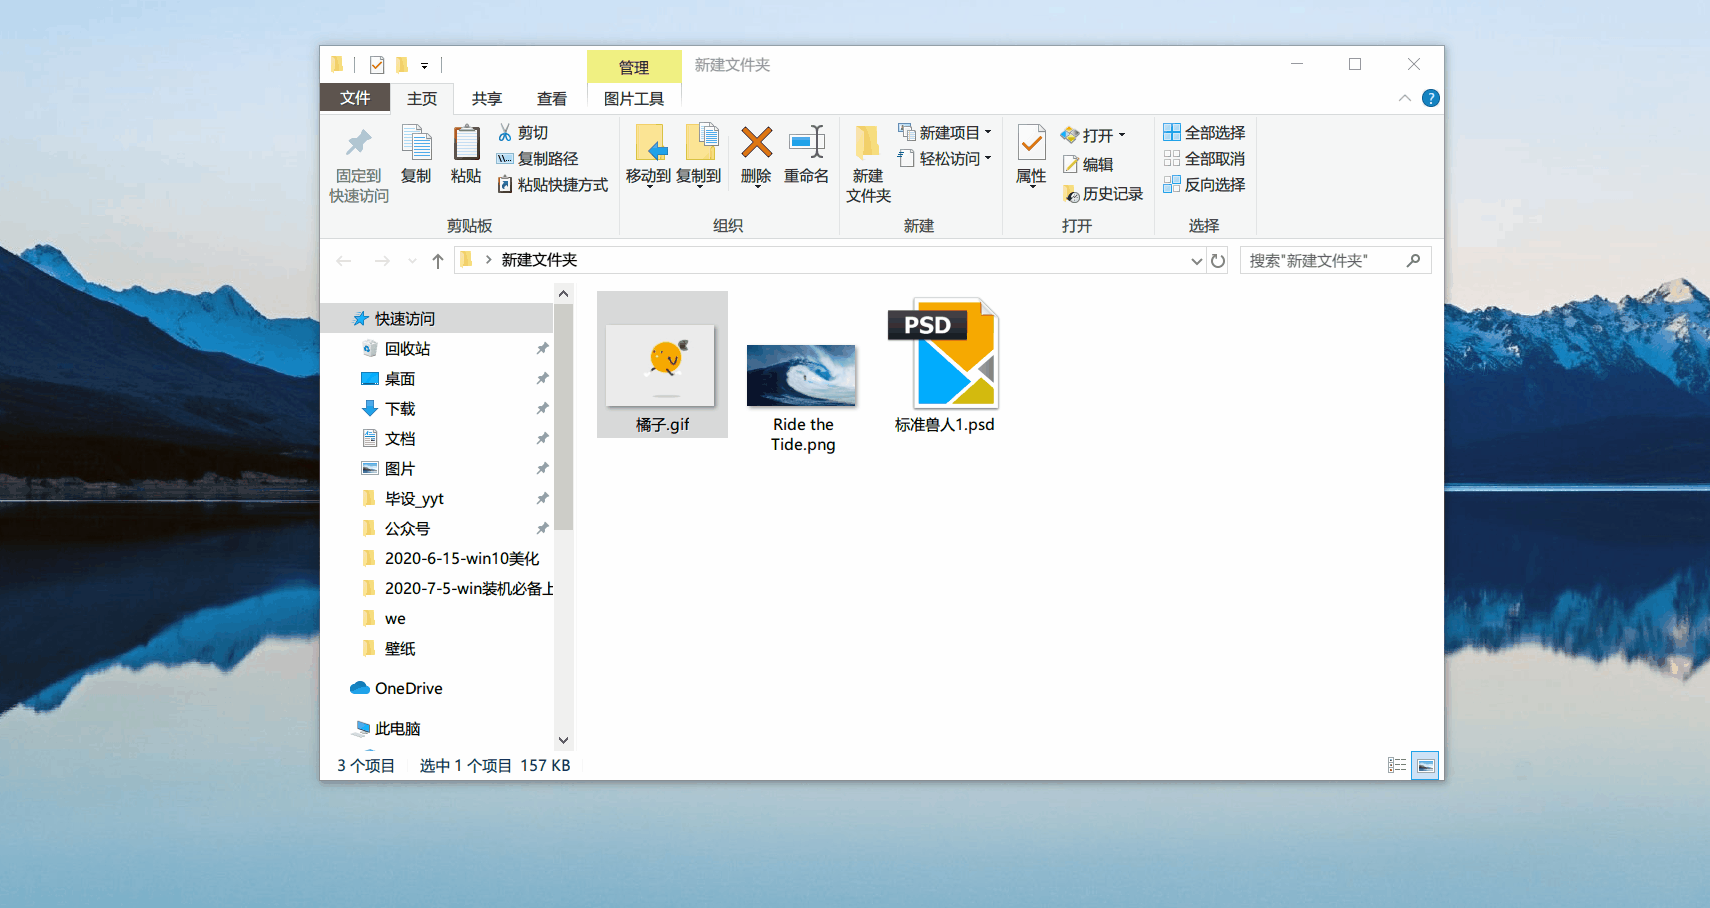Select the Cut (剪切) tool
This screenshot has height=908, width=1710.
(528, 131)
